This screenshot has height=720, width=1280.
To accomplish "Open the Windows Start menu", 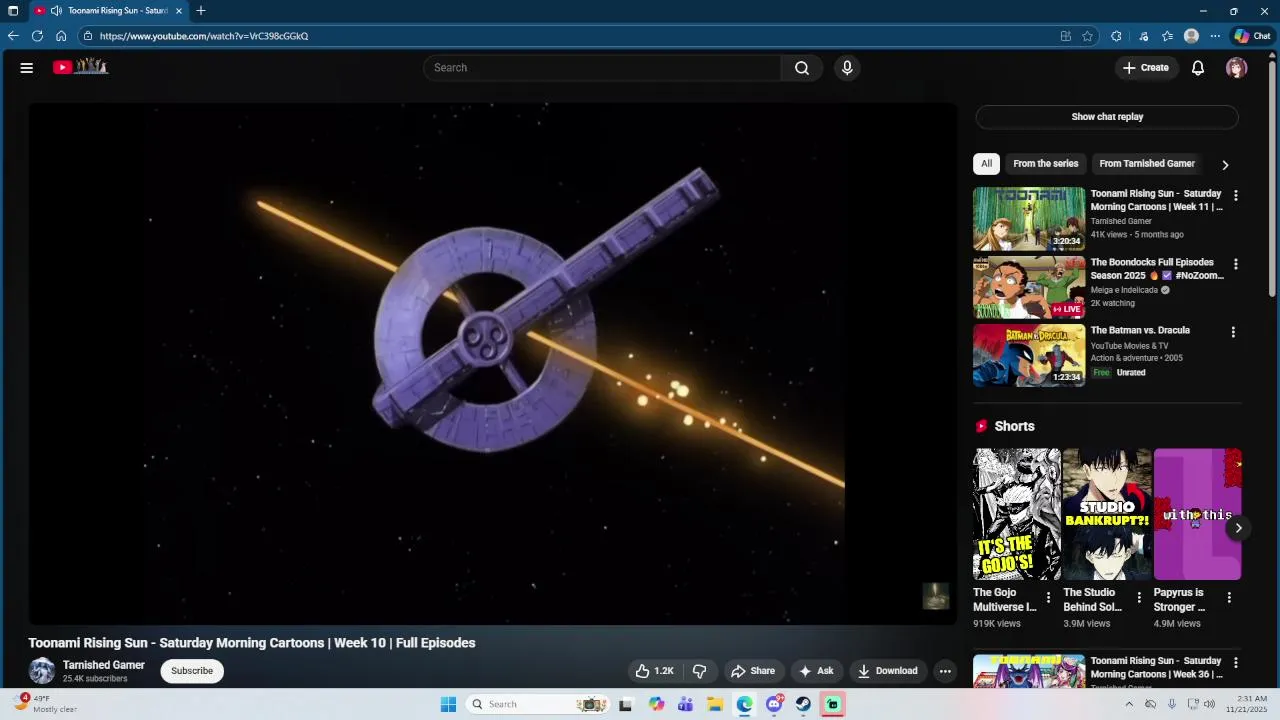I will pyautogui.click(x=448, y=704).
